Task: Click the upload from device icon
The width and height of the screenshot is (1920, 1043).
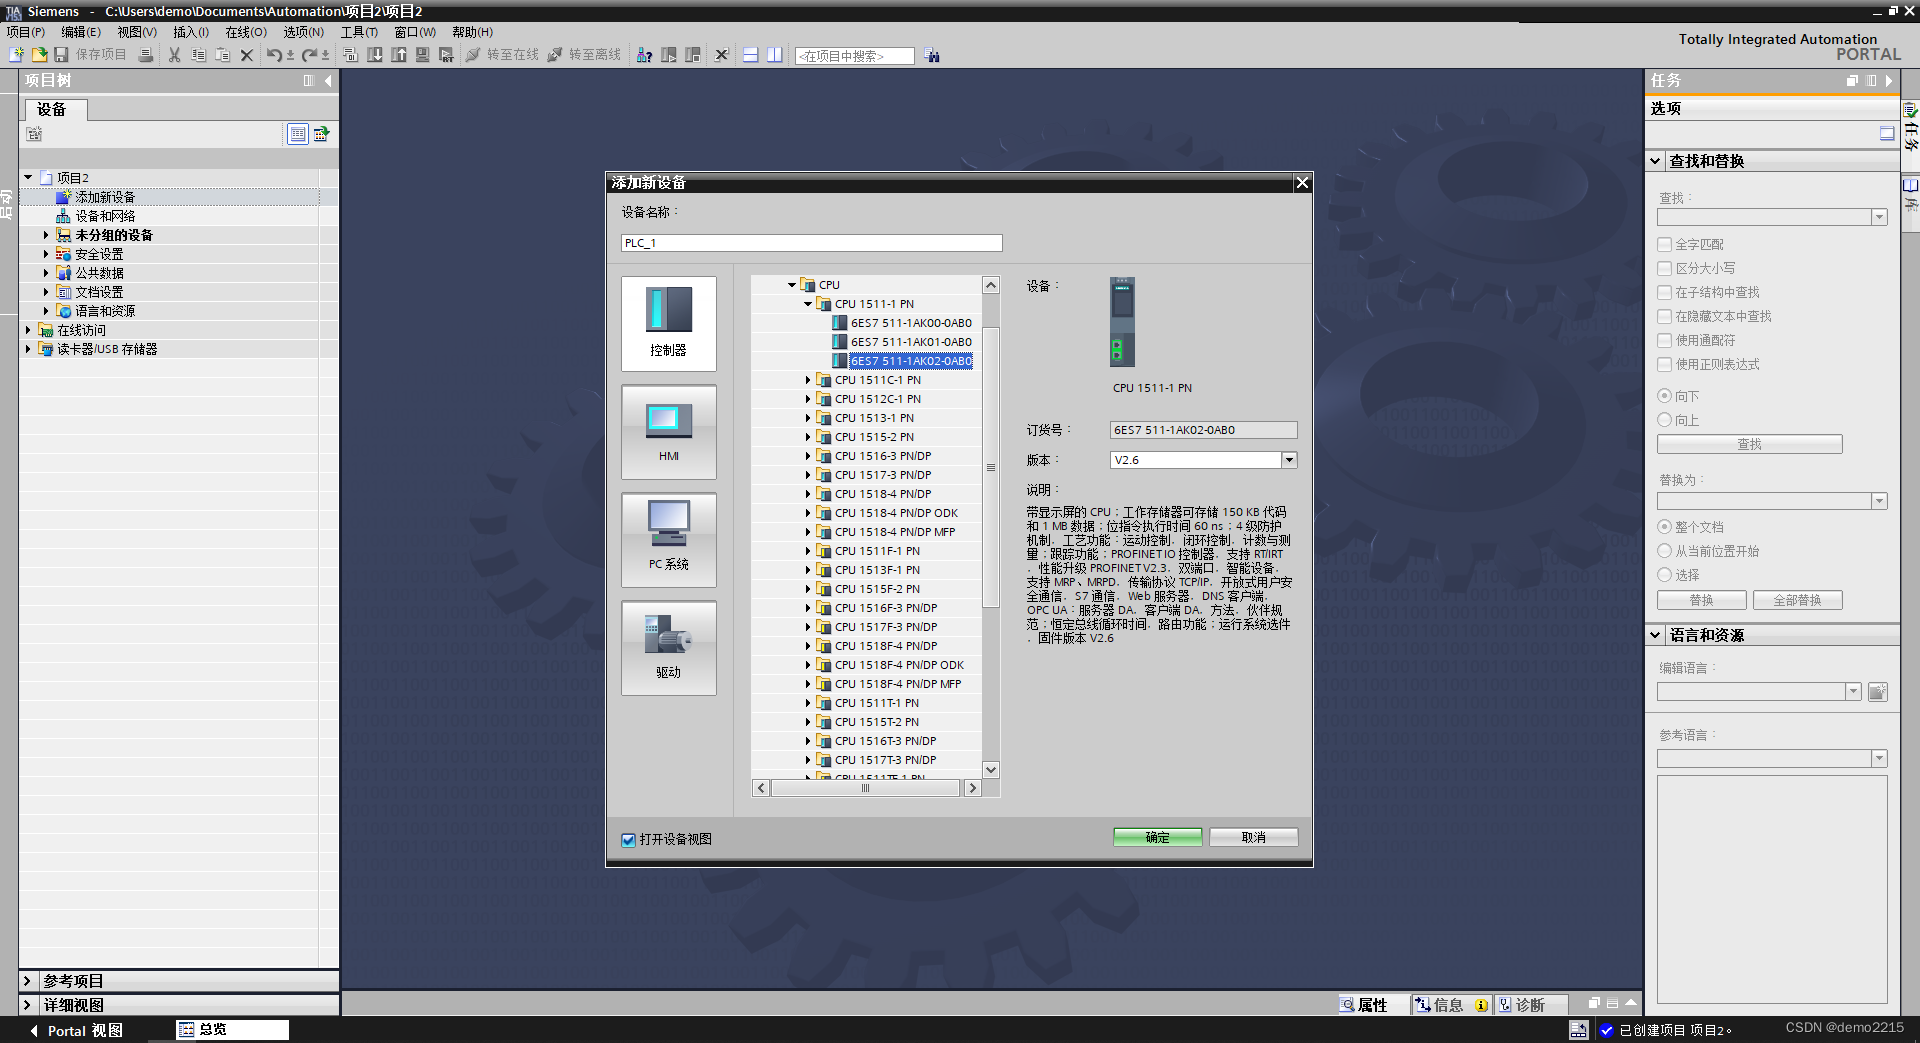Action: coord(399,55)
